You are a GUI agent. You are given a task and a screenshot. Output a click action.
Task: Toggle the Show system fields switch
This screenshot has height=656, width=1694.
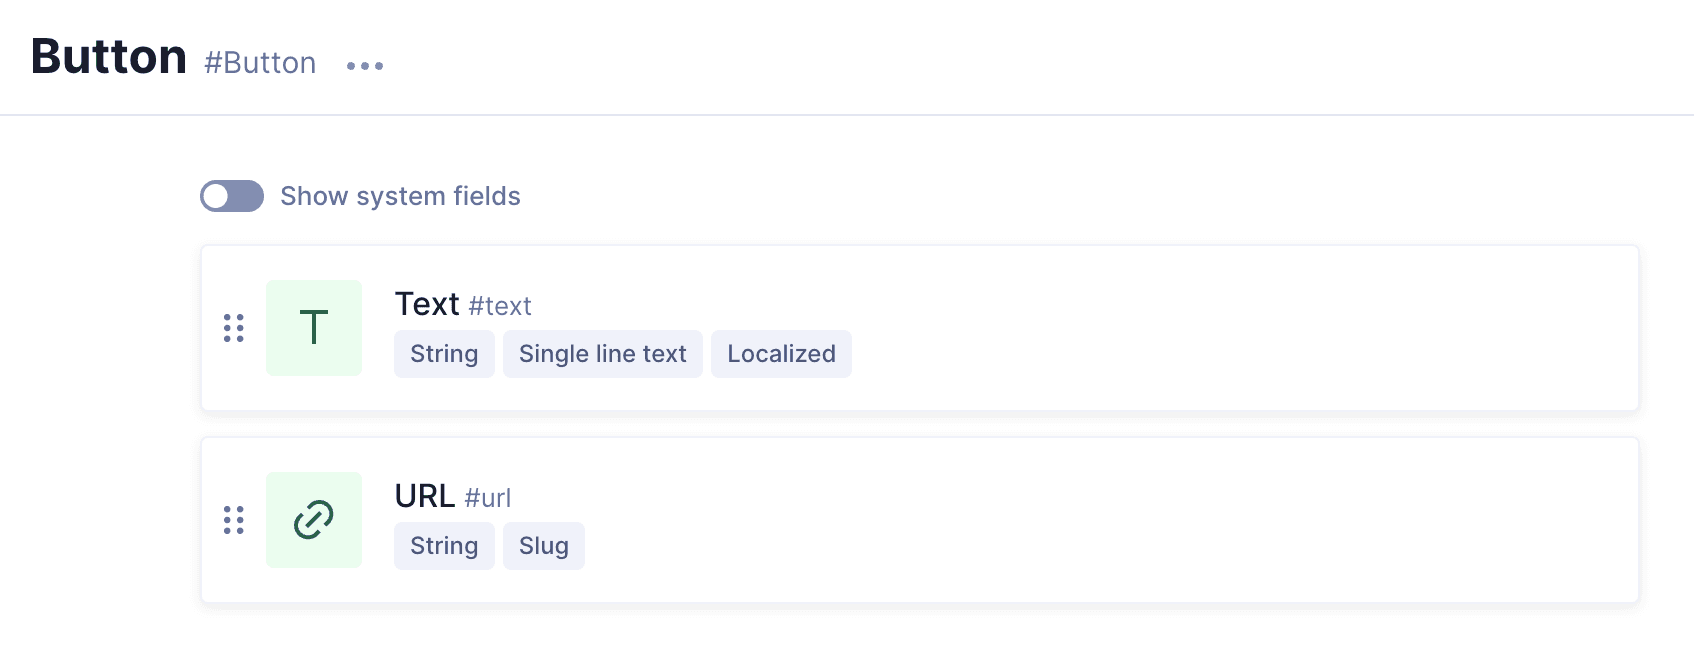[x=232, y=196]
